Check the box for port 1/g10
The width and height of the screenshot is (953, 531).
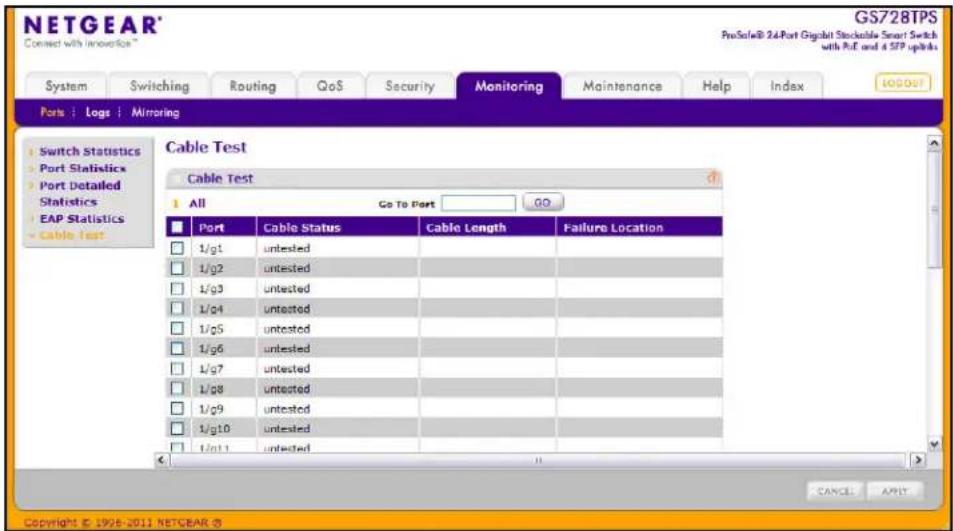coord(177,429)
